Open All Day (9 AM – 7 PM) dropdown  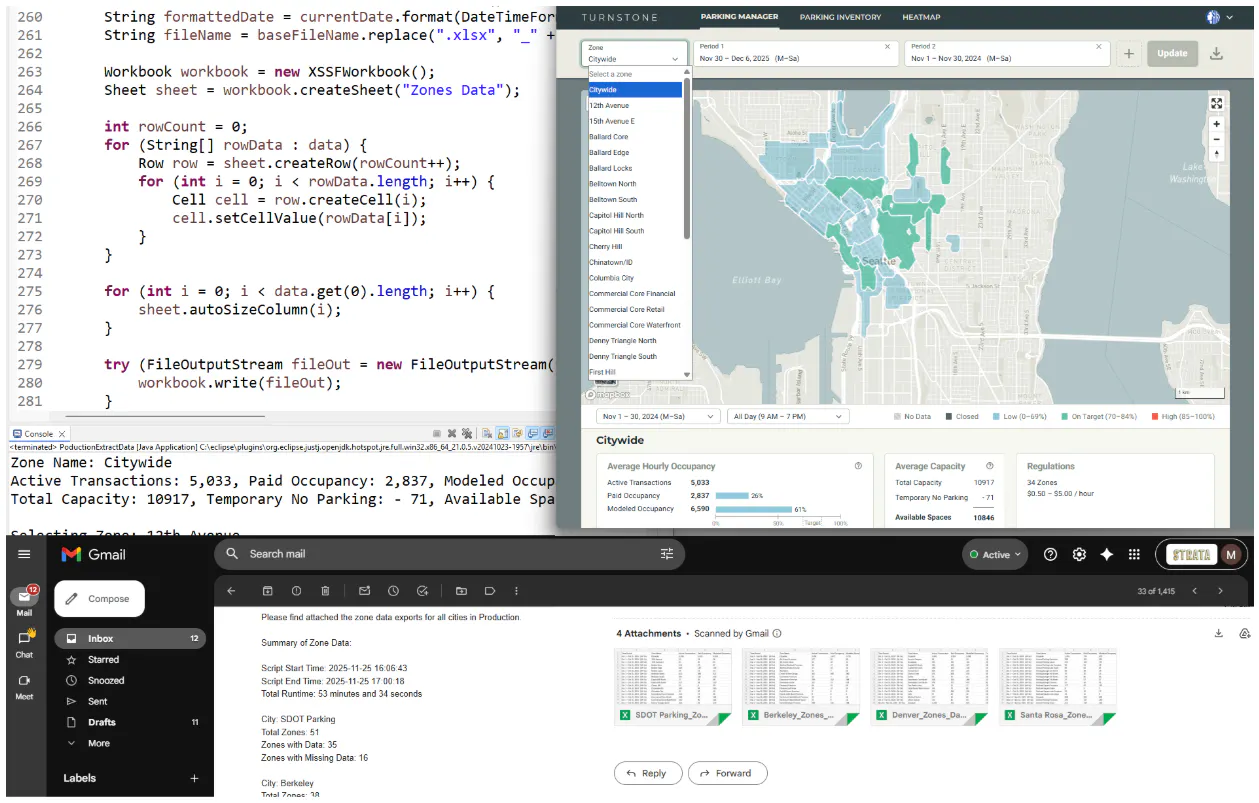788,416
